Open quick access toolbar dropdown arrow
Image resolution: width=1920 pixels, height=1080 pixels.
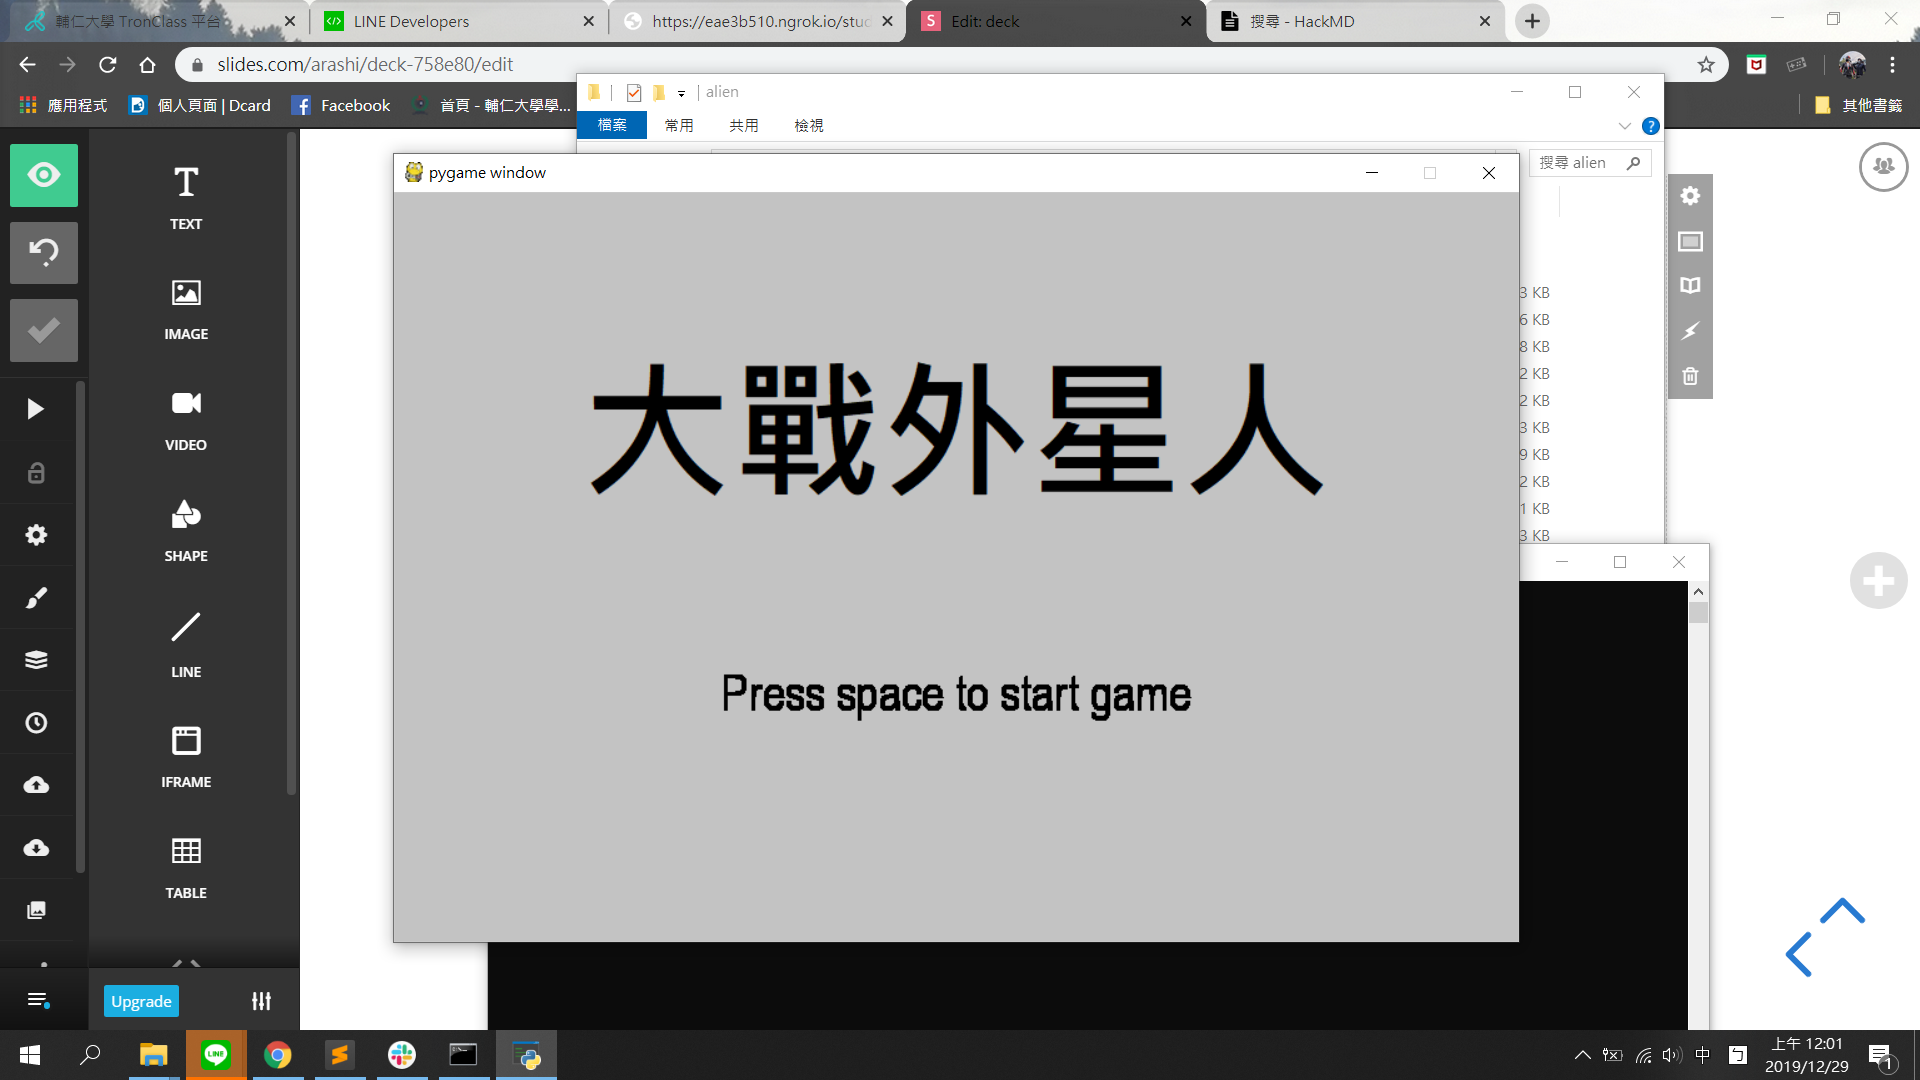click(x=681, y=93)
